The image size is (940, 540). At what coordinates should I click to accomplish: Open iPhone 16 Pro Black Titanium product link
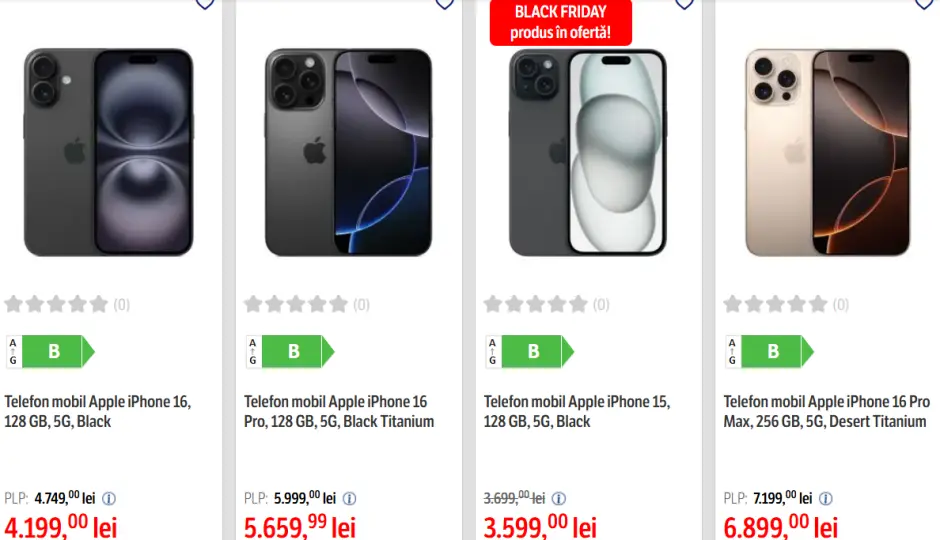[339, 411]
